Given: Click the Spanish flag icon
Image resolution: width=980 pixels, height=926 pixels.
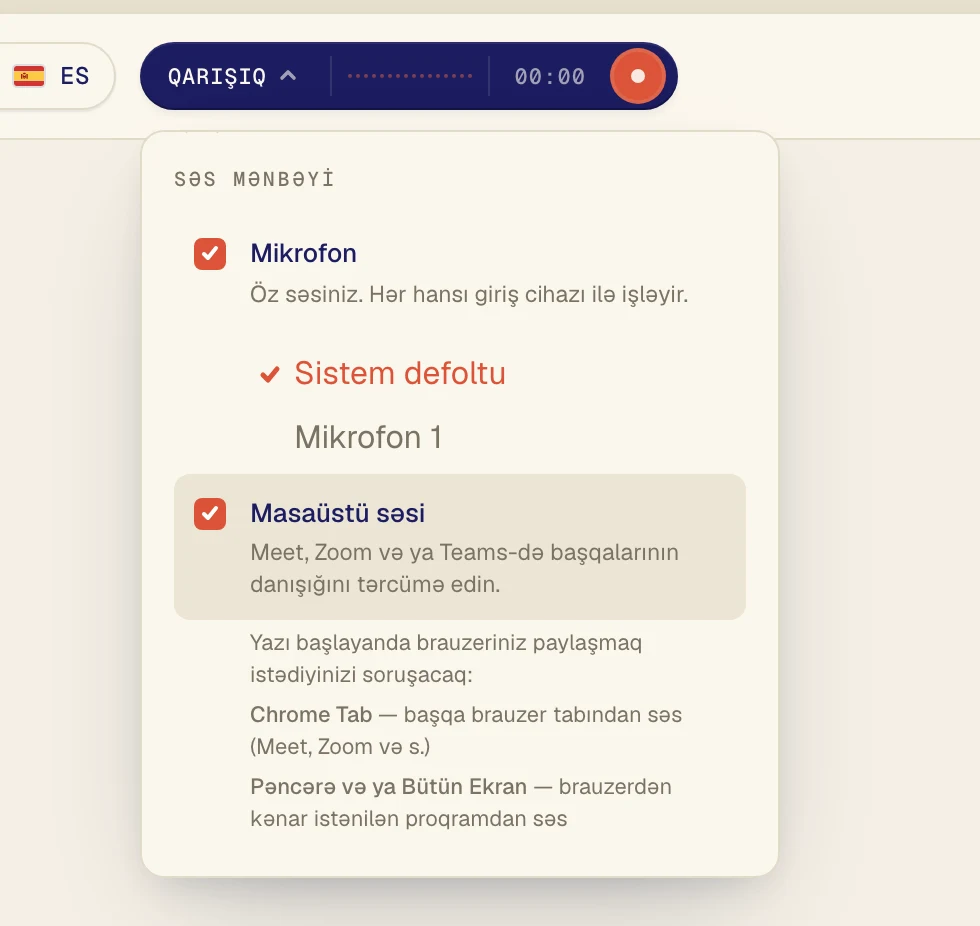Looking at the screenshot, I should point(29,76).
